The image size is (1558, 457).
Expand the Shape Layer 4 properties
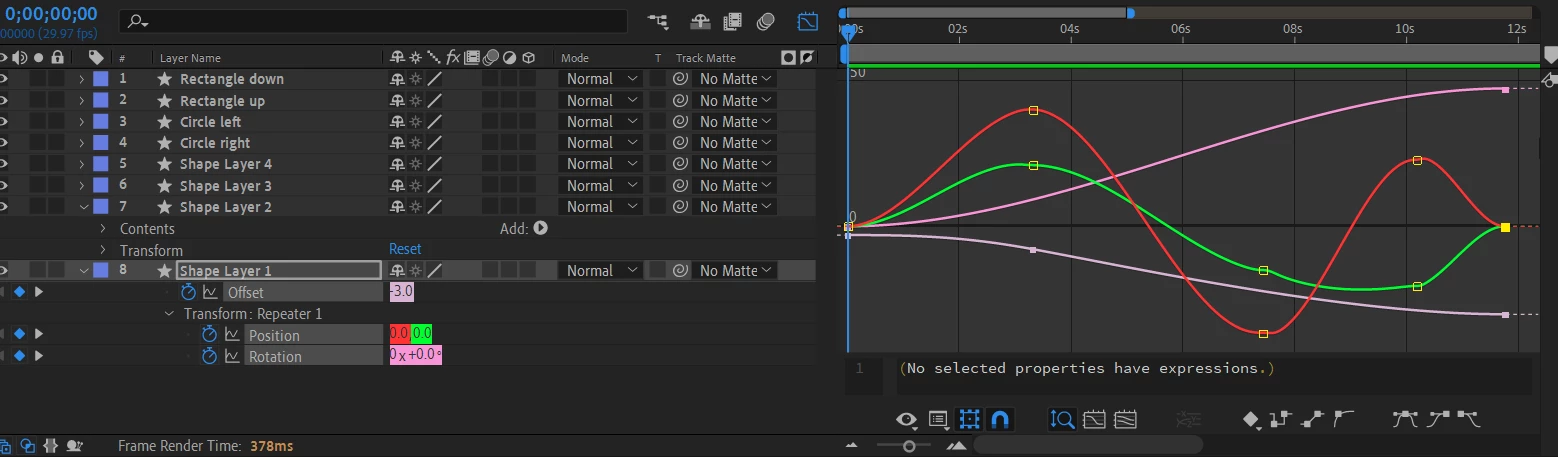pos(81,163)
